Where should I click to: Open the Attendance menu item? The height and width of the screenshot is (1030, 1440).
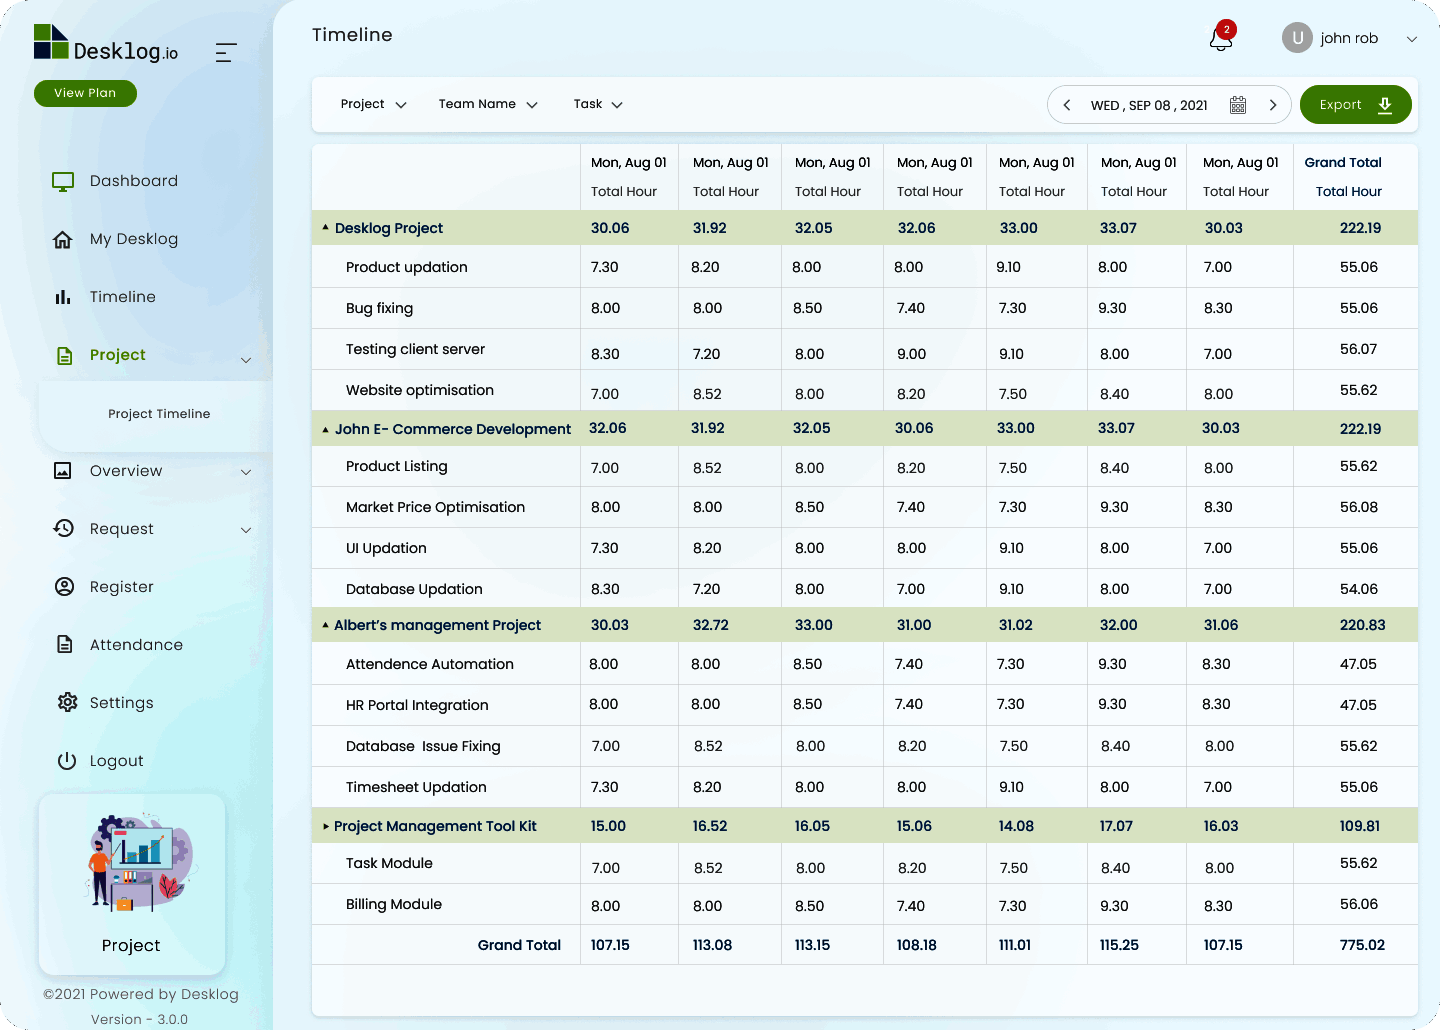[x=136, y=645]
